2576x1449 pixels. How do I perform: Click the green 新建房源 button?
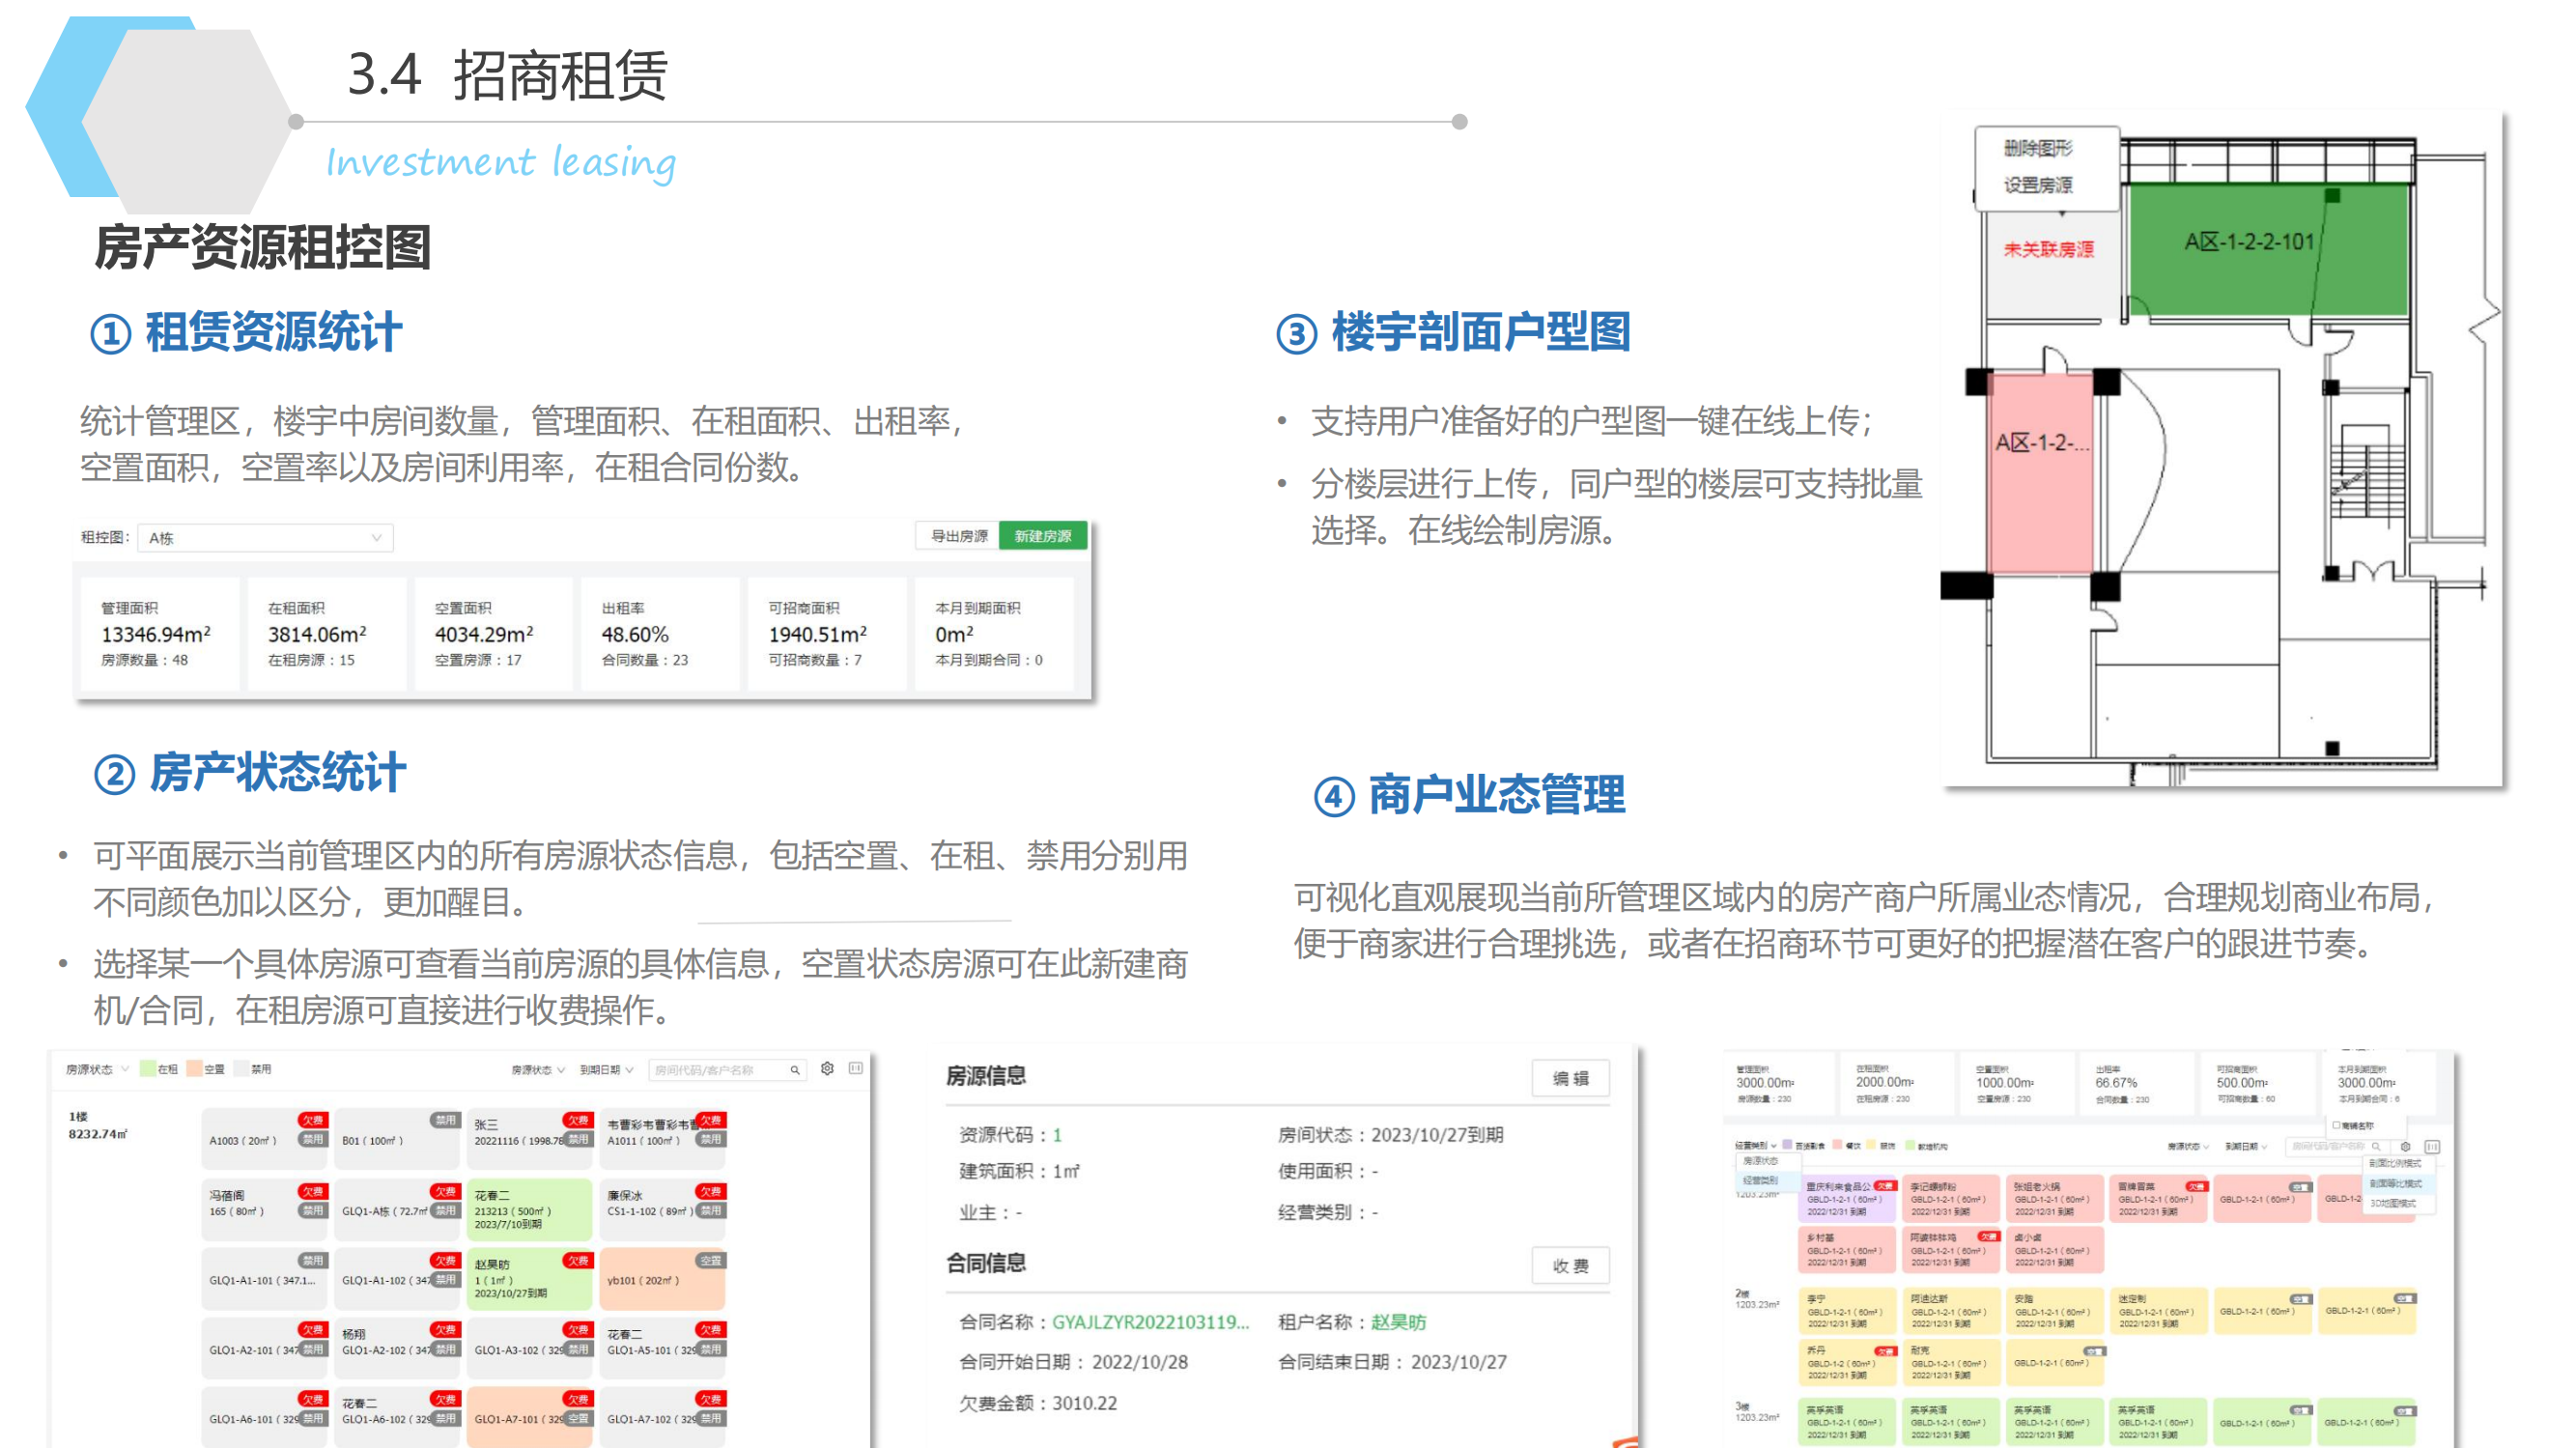[1042, 536]
